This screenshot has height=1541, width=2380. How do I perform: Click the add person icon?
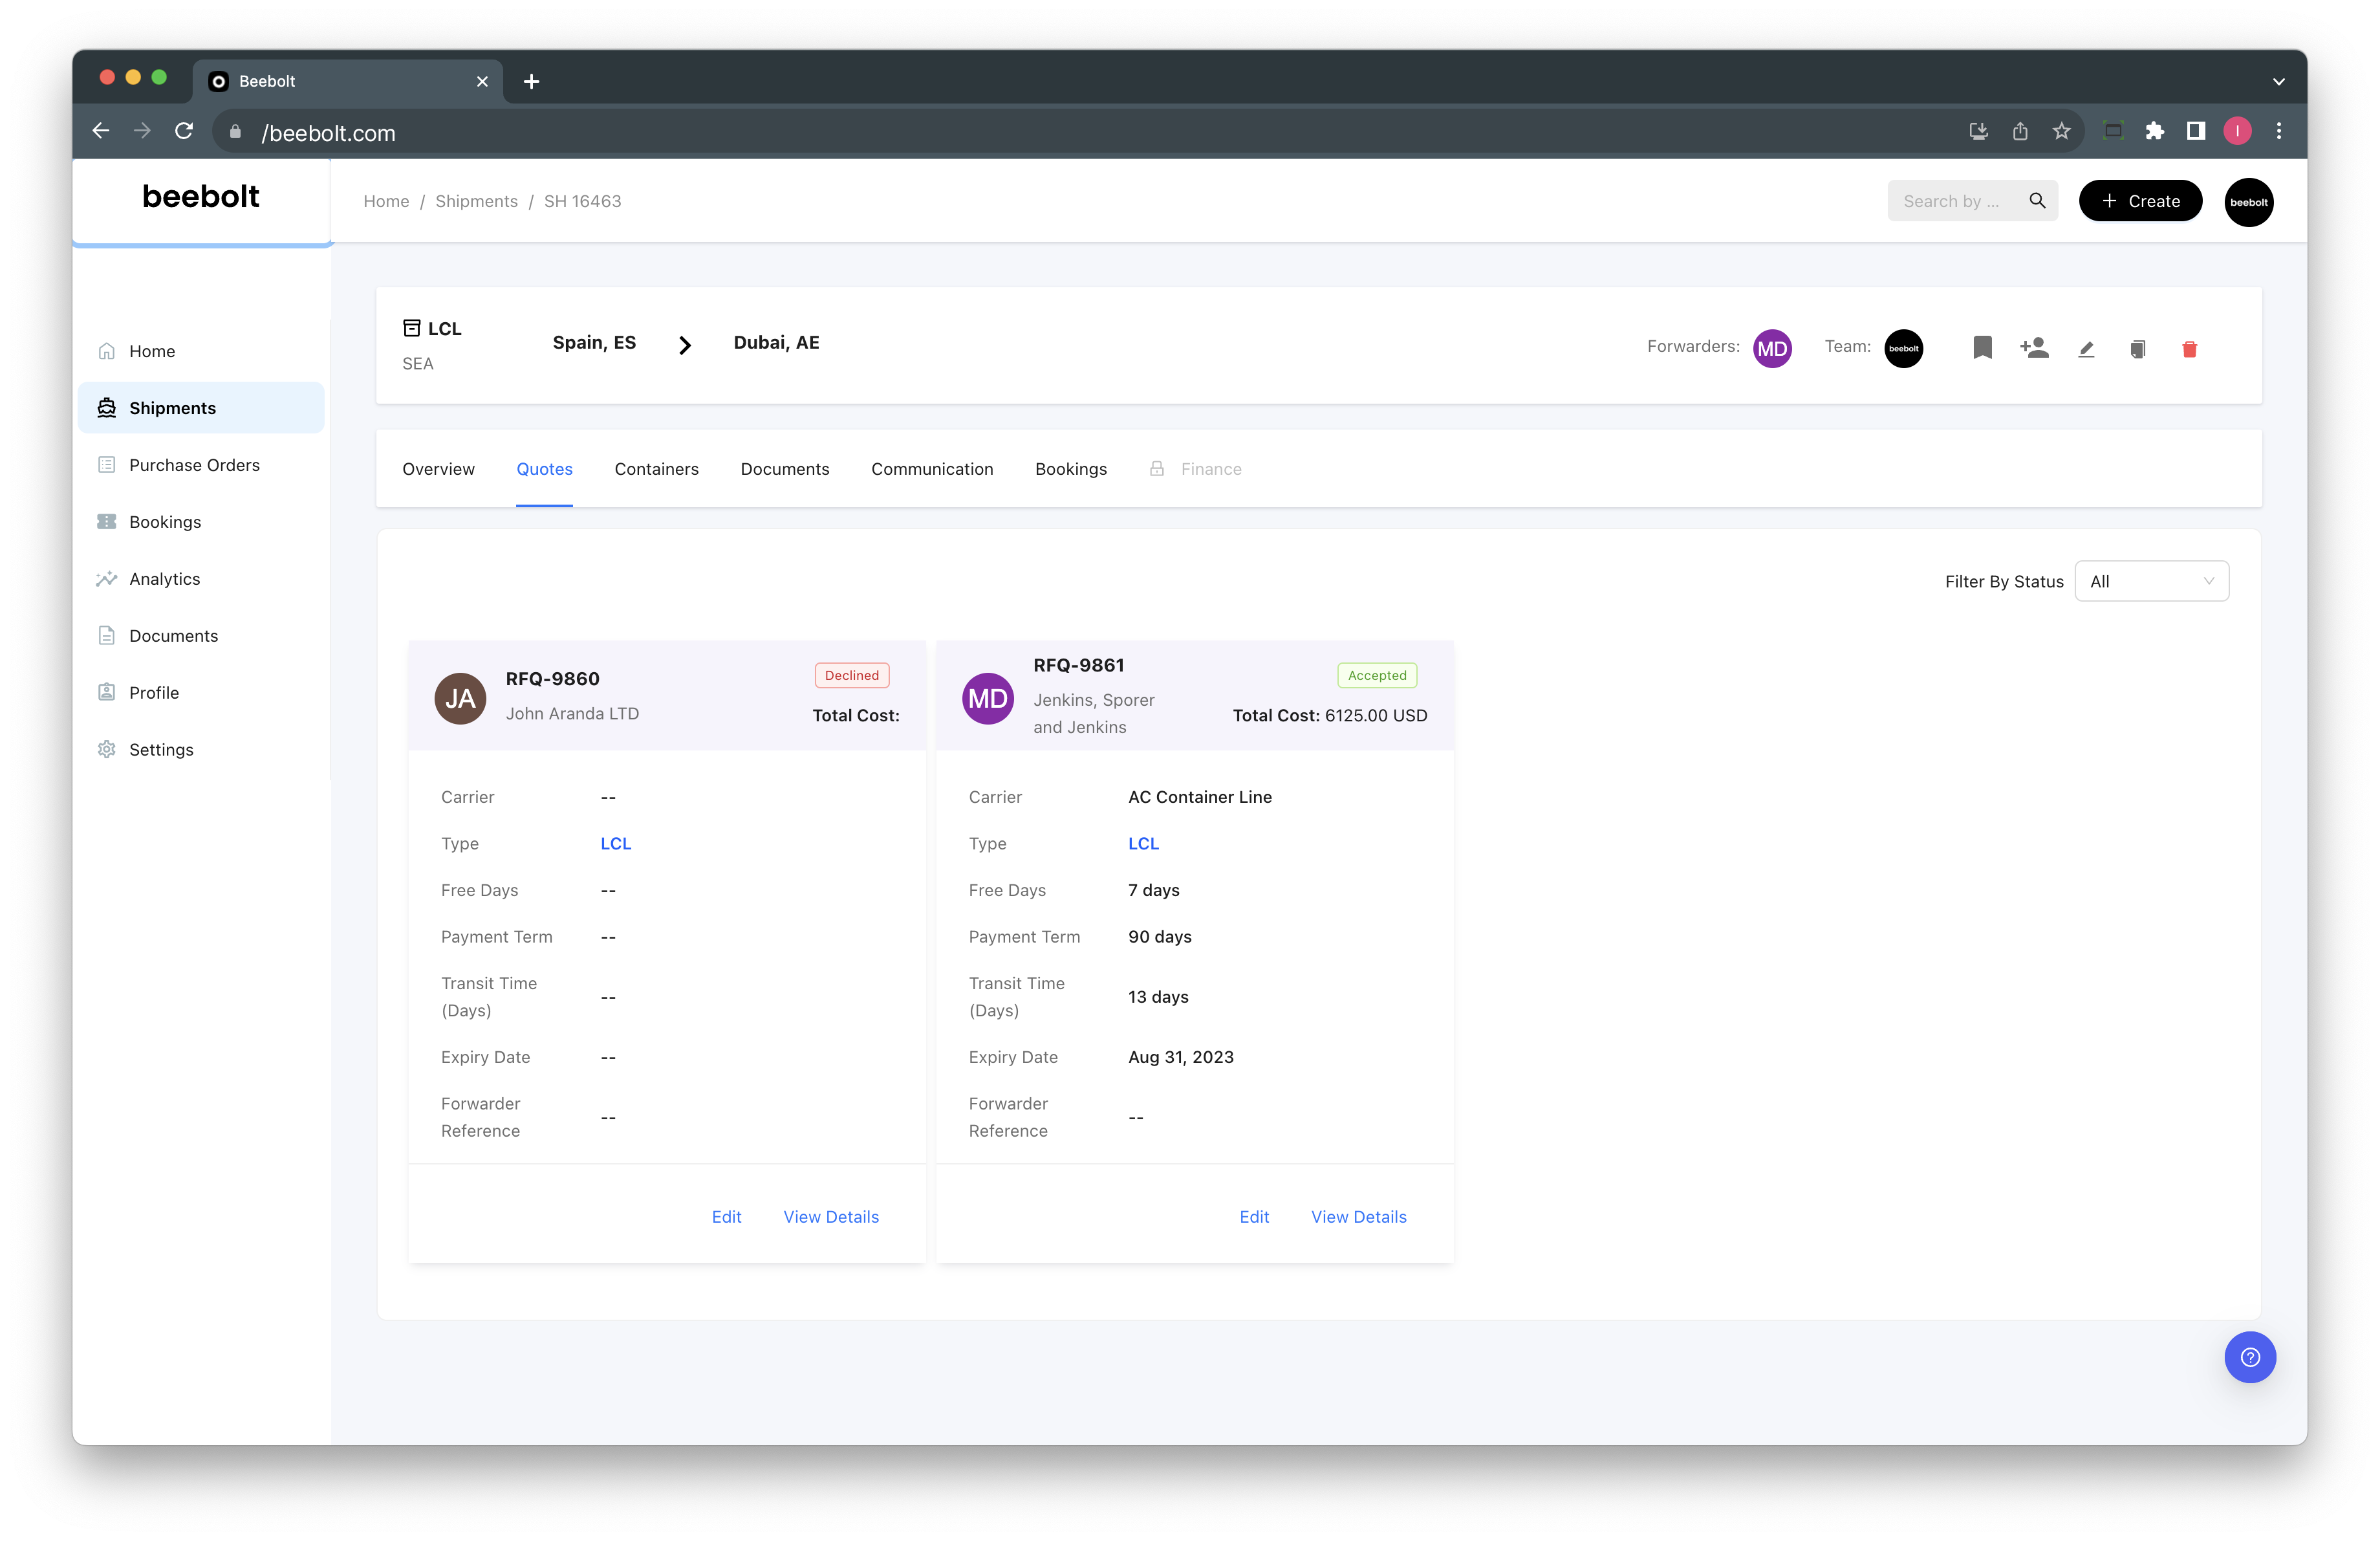pyautogui.click(x=2034, y=348)
